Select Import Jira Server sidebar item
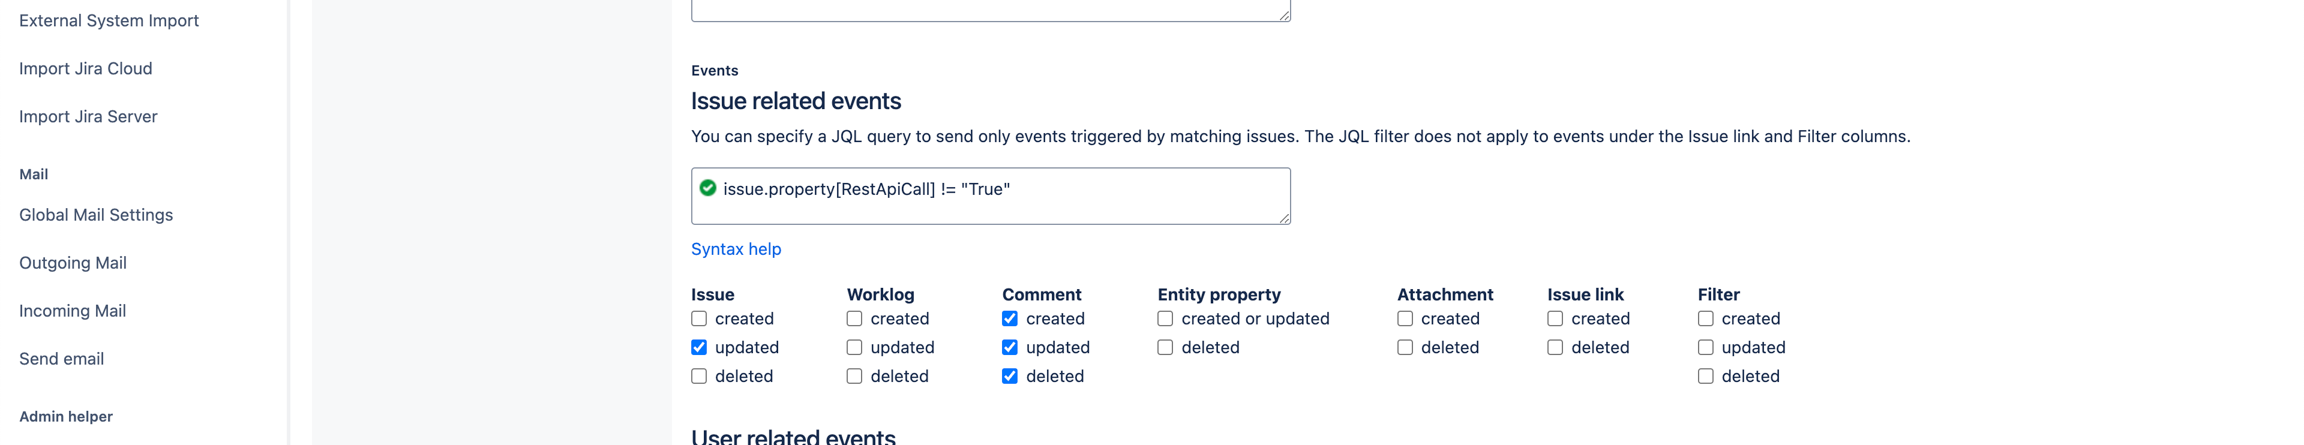The image size is (2304, 445). [88, 117]
